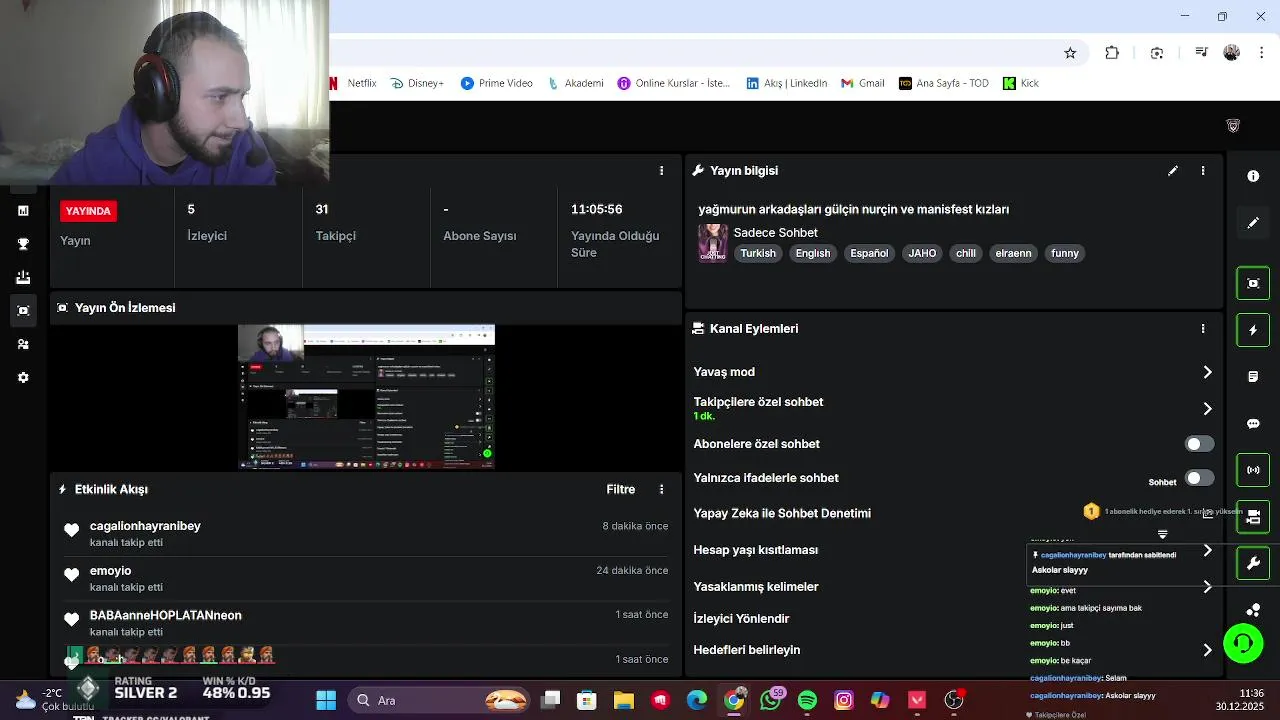Toggle the stream preview panel icon in right sidebar
Viewport: 1280px width, 720px height.
pos(1253,283)
